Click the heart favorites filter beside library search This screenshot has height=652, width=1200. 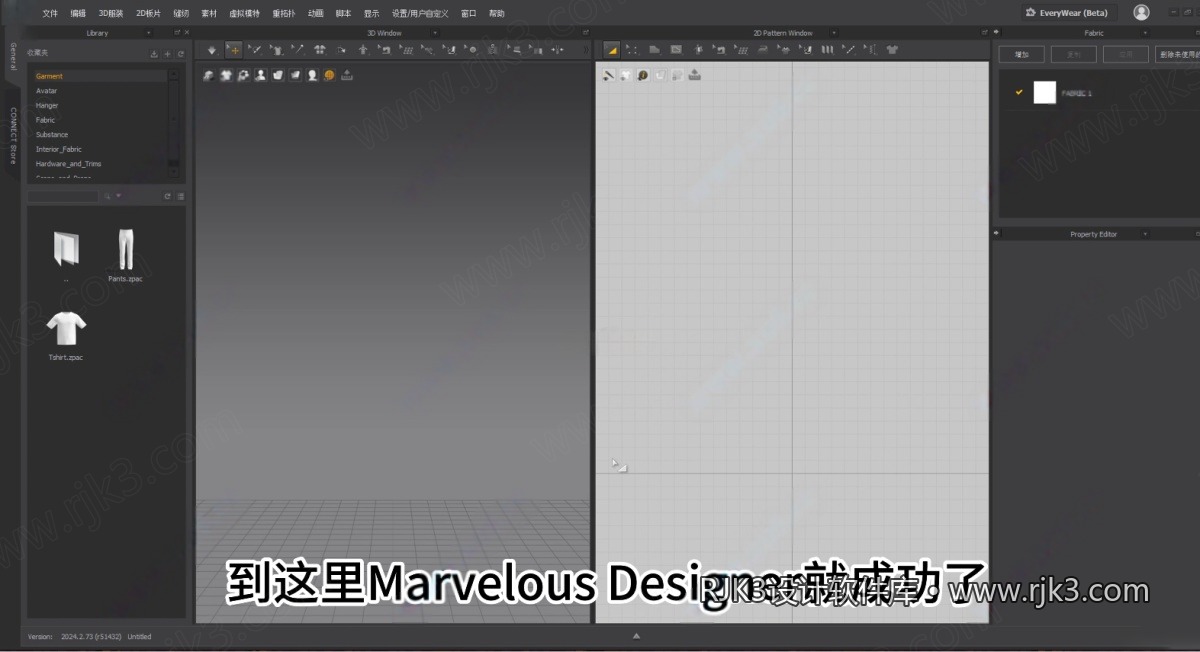(x=118, y=196)
